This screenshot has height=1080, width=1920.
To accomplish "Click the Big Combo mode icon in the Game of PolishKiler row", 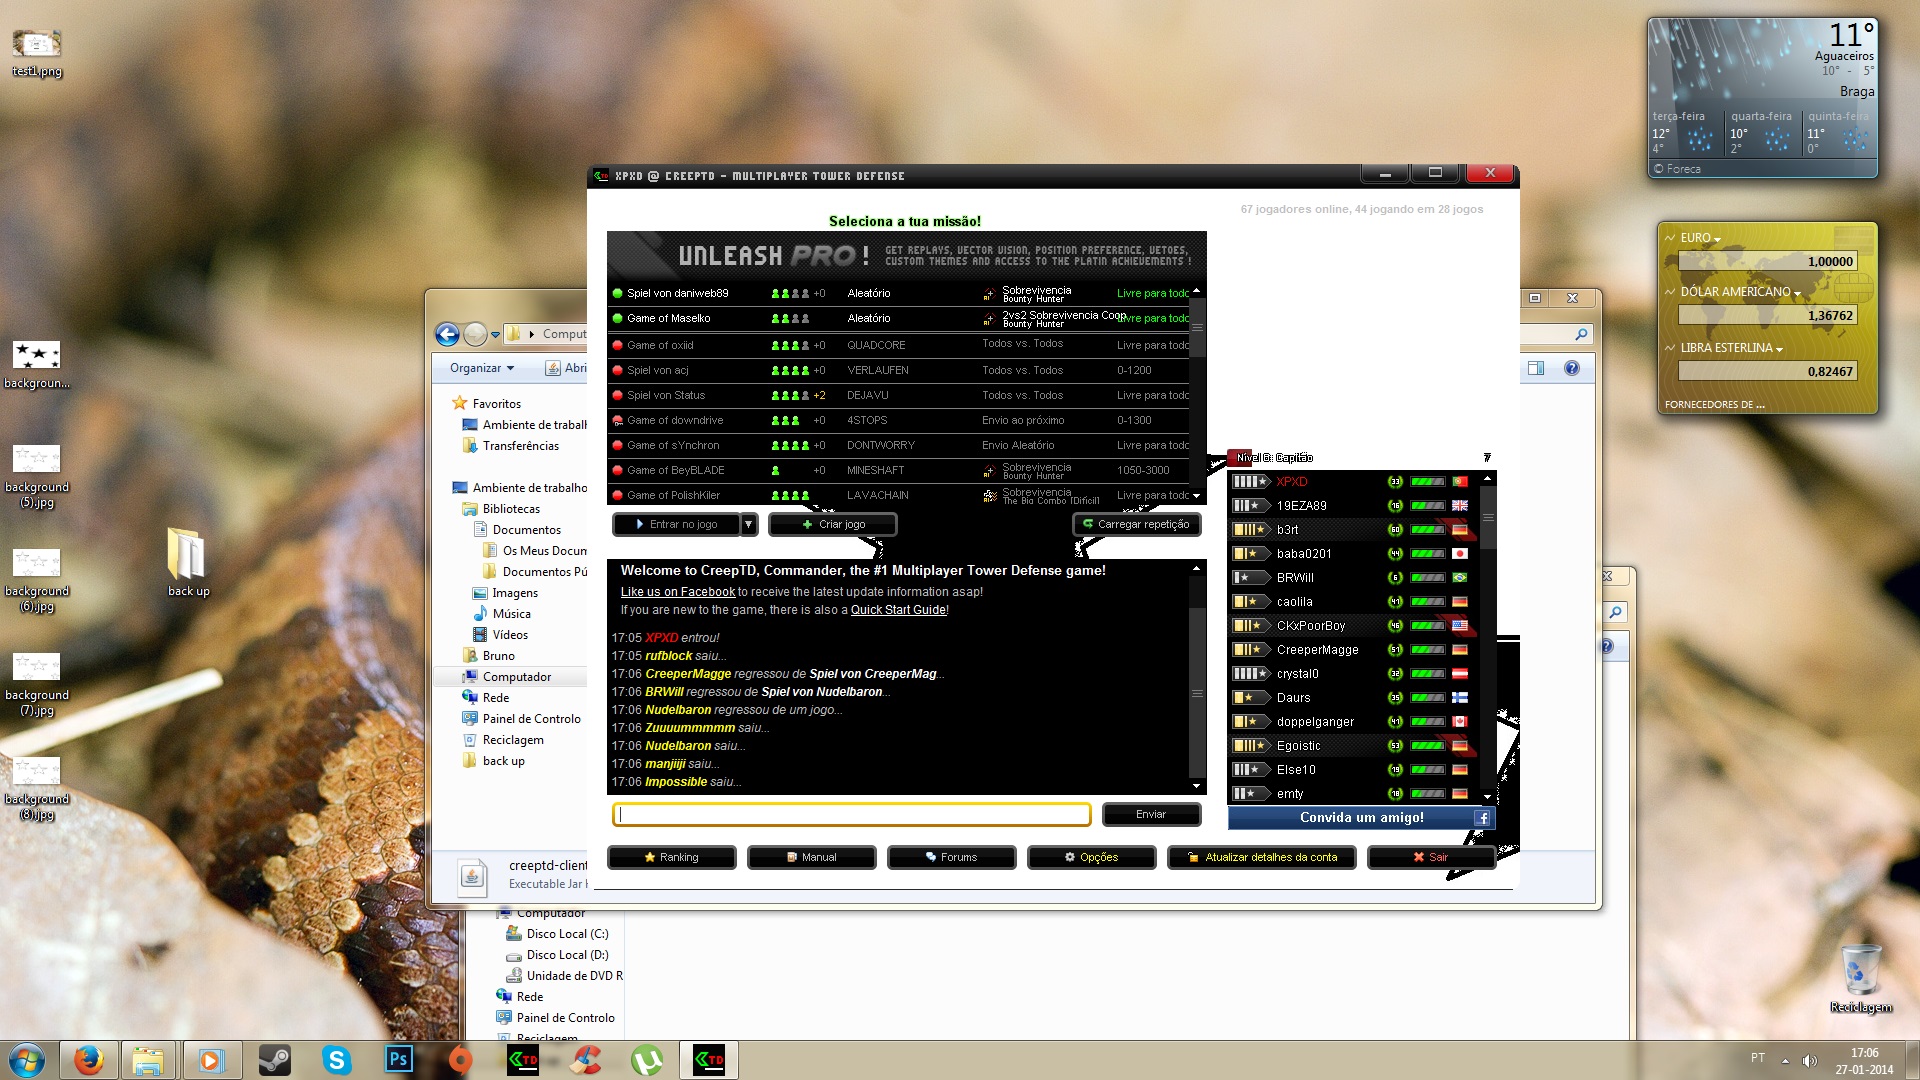I will [989, 496].
